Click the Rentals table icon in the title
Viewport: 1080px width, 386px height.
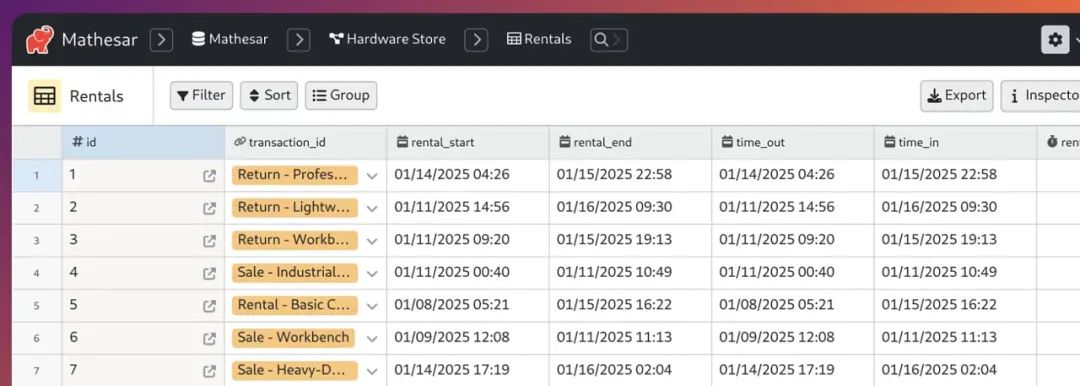pyautogui.click(x=44, y=96)
